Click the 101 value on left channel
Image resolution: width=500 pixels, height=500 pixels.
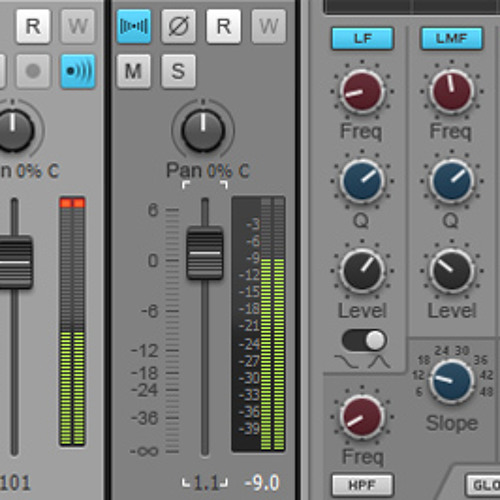coord(15,483)
